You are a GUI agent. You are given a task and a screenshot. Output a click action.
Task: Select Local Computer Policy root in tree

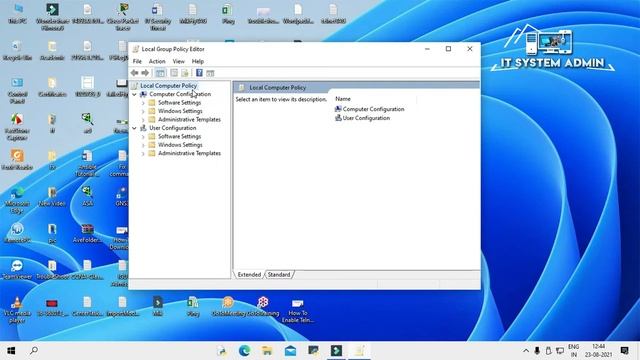168,86
